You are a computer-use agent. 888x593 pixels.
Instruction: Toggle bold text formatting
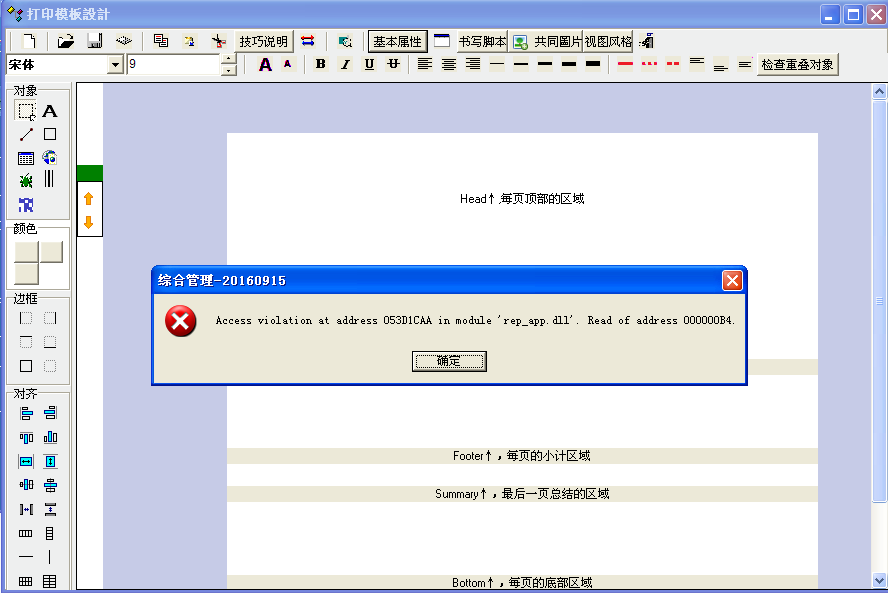[320, 64]
